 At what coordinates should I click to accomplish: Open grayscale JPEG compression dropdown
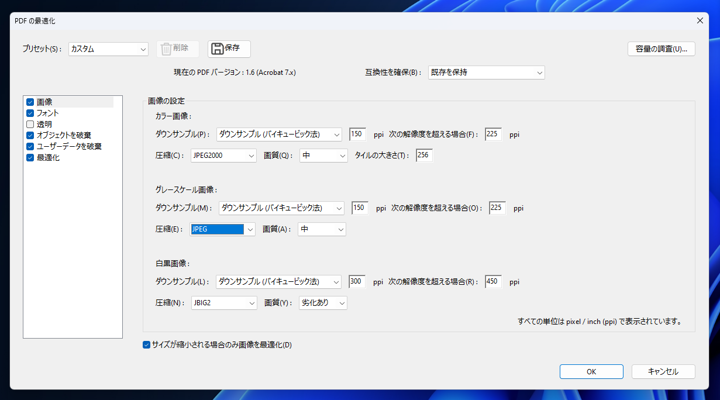(223, 229)
